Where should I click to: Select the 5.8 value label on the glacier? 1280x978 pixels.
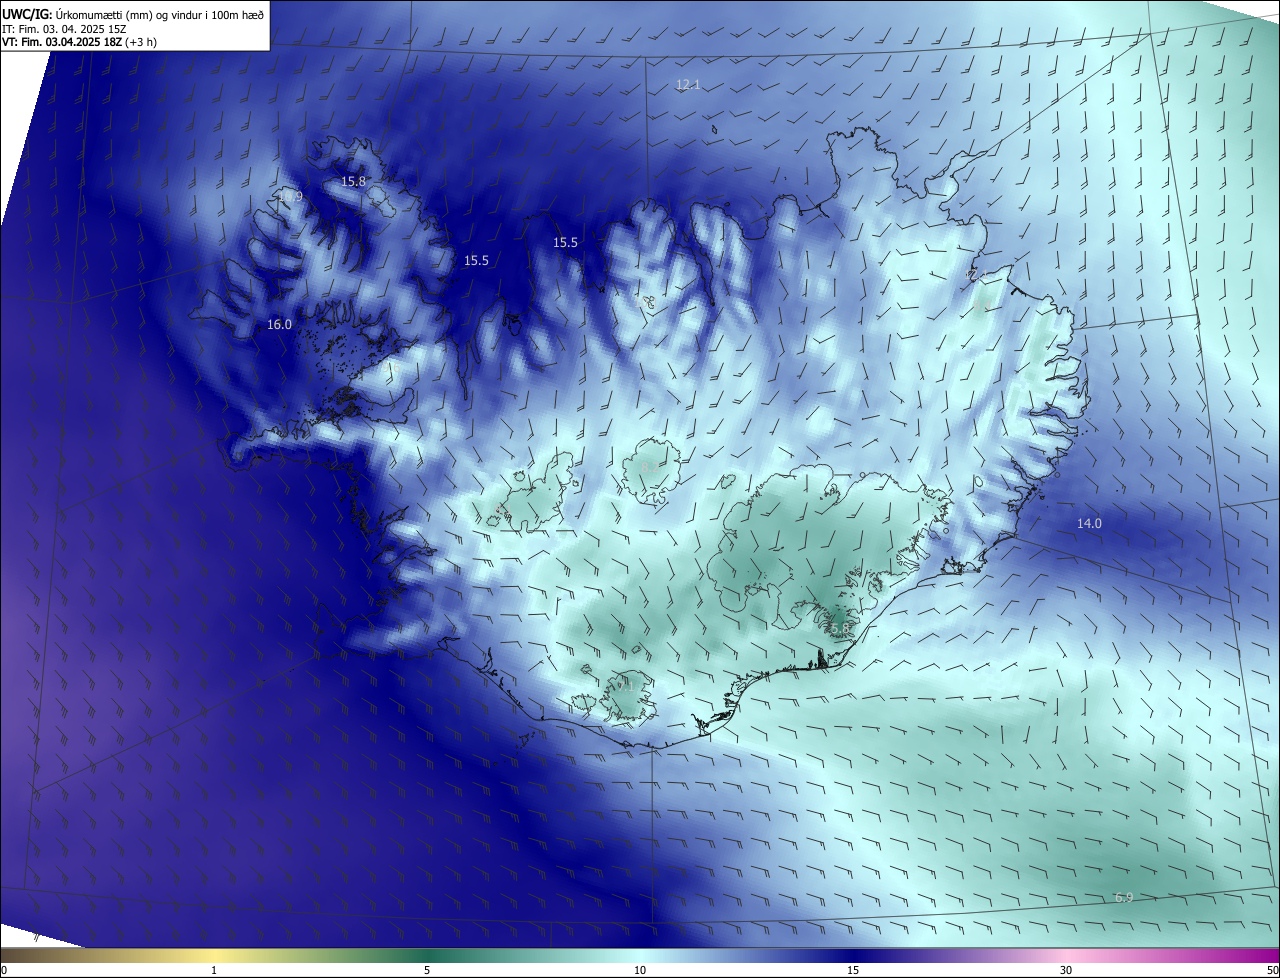tap(839, 628)
